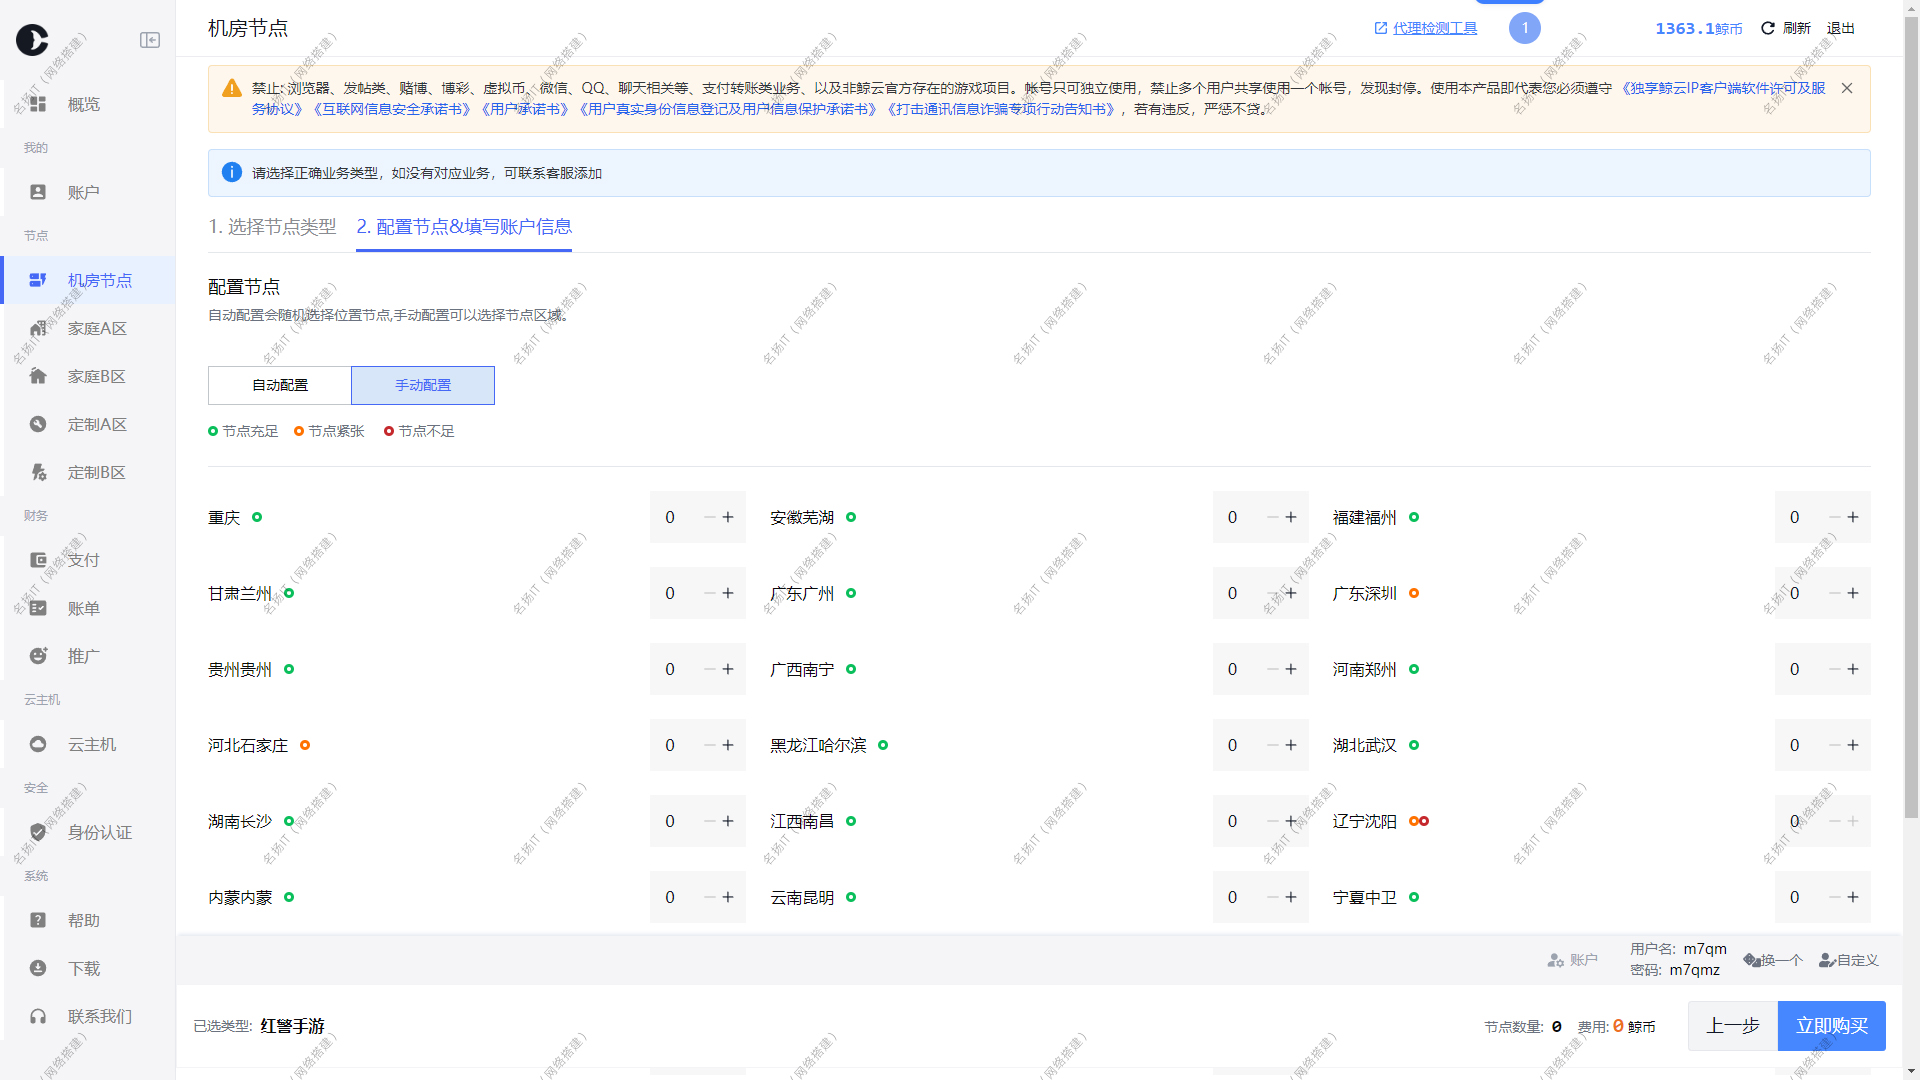This screenshot has height=1080, width=1920.
Task: Increase the 重庆 node count with plus
Action: click(x=728, y=517)
